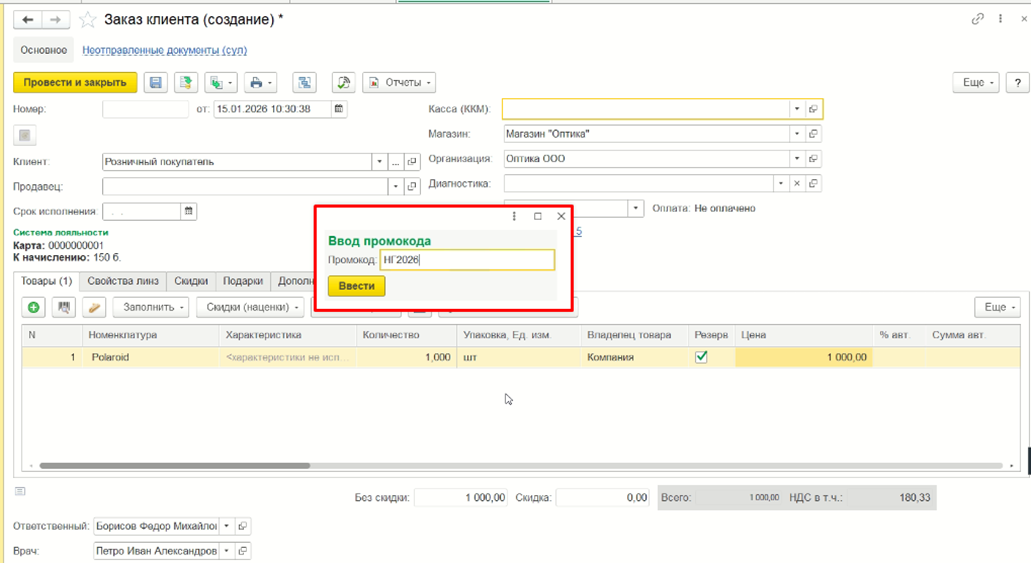Click the barcode search icon in table toolbar
Screen dimensions: 1031x563
[x=64, y=307]
